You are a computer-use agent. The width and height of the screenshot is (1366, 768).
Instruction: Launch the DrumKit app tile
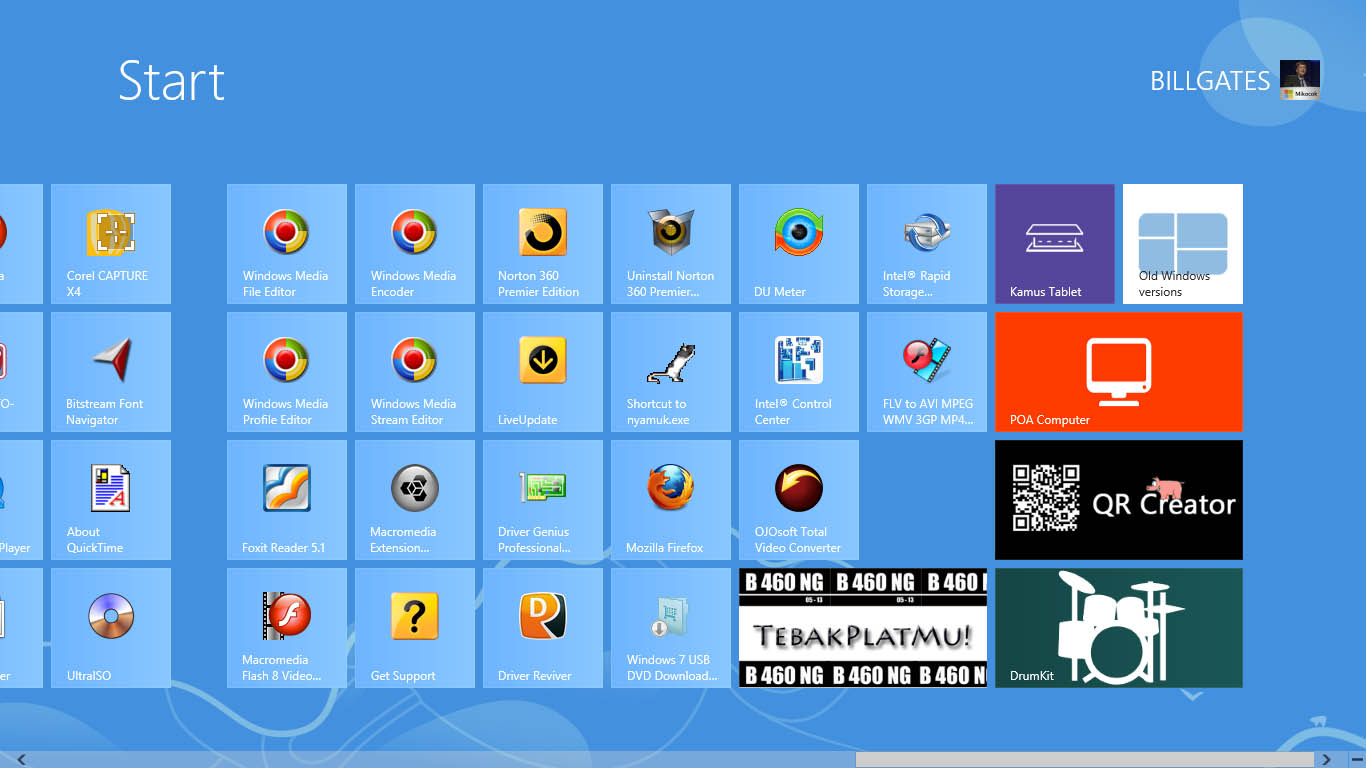point(1119,628)
